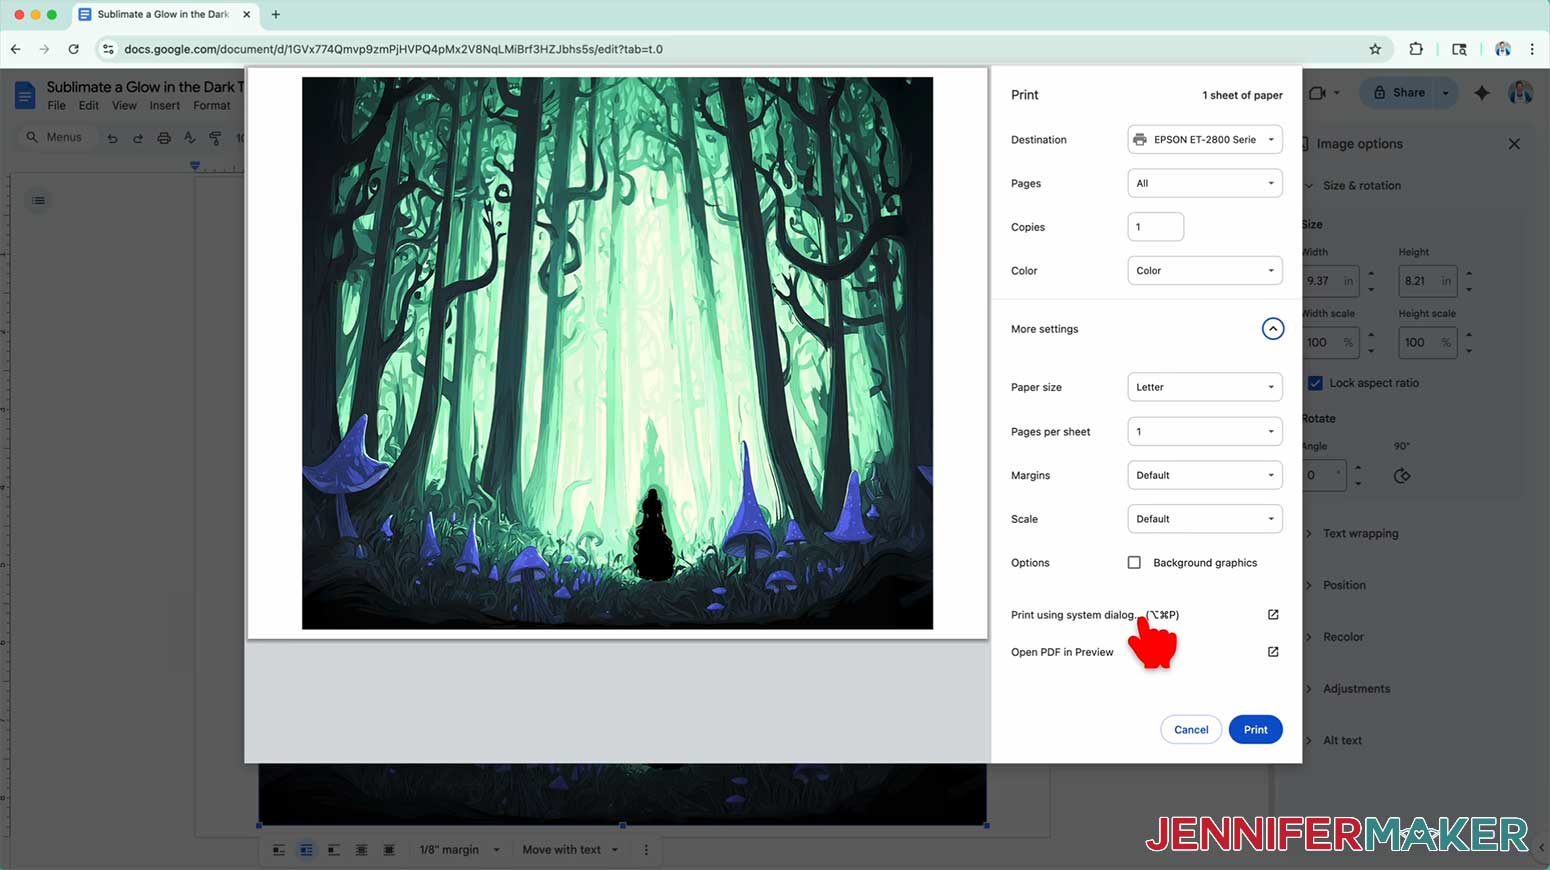Reload the page in the browser
Viewport: 1550px width, 870px height.
tap(73, 49)
